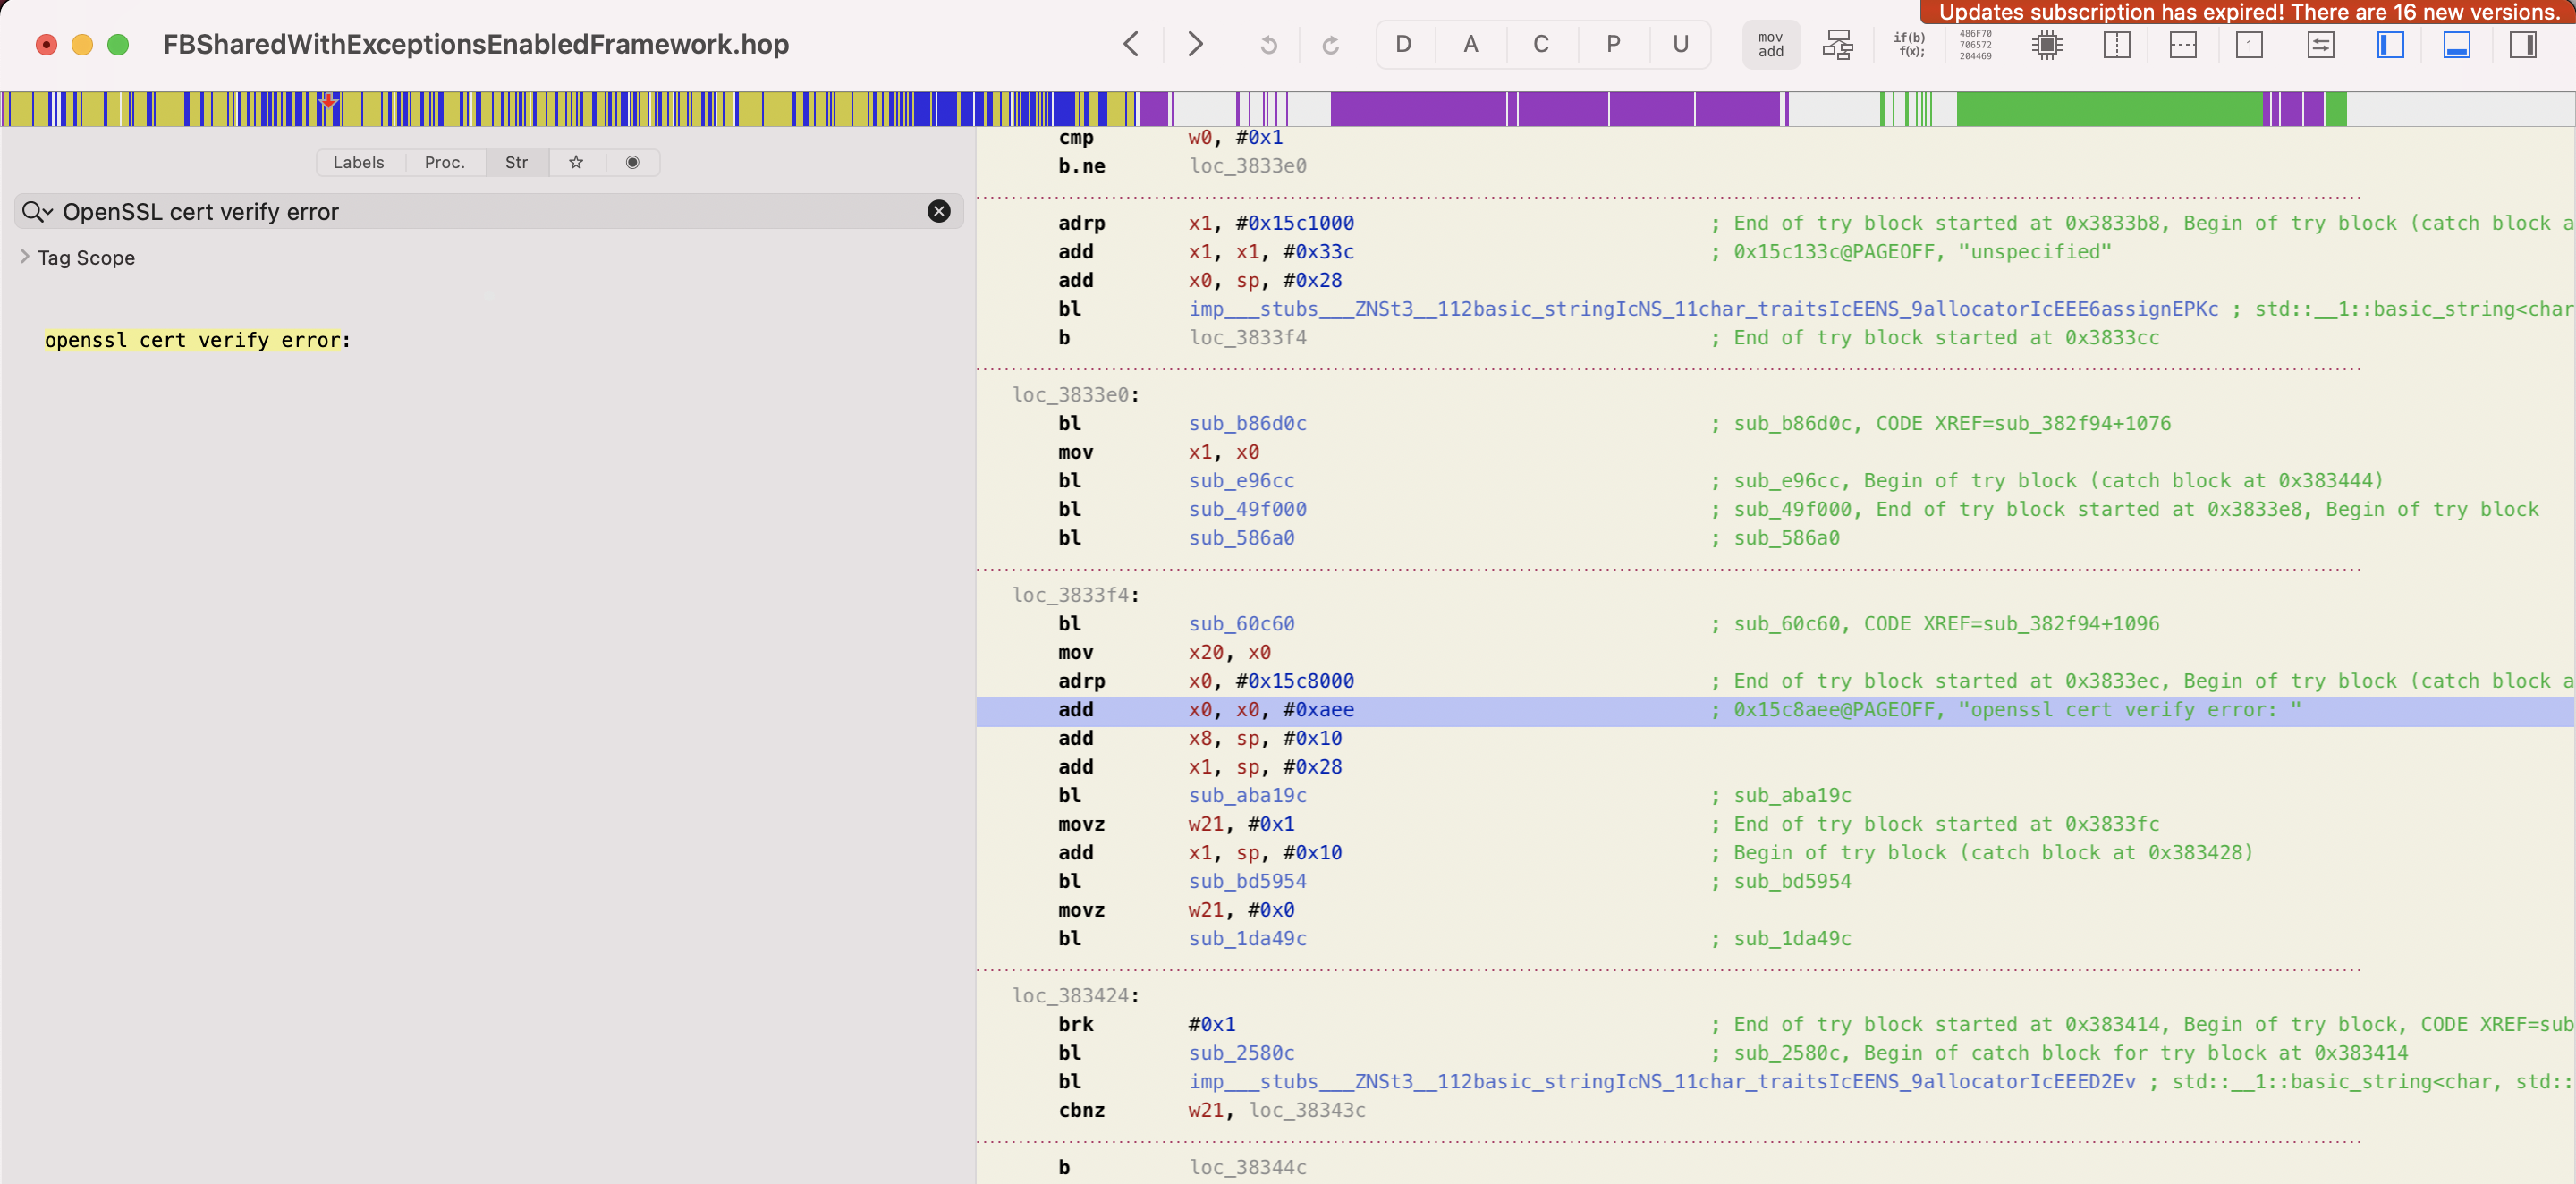Toggle the right inspector panel

coord(2522,45)
